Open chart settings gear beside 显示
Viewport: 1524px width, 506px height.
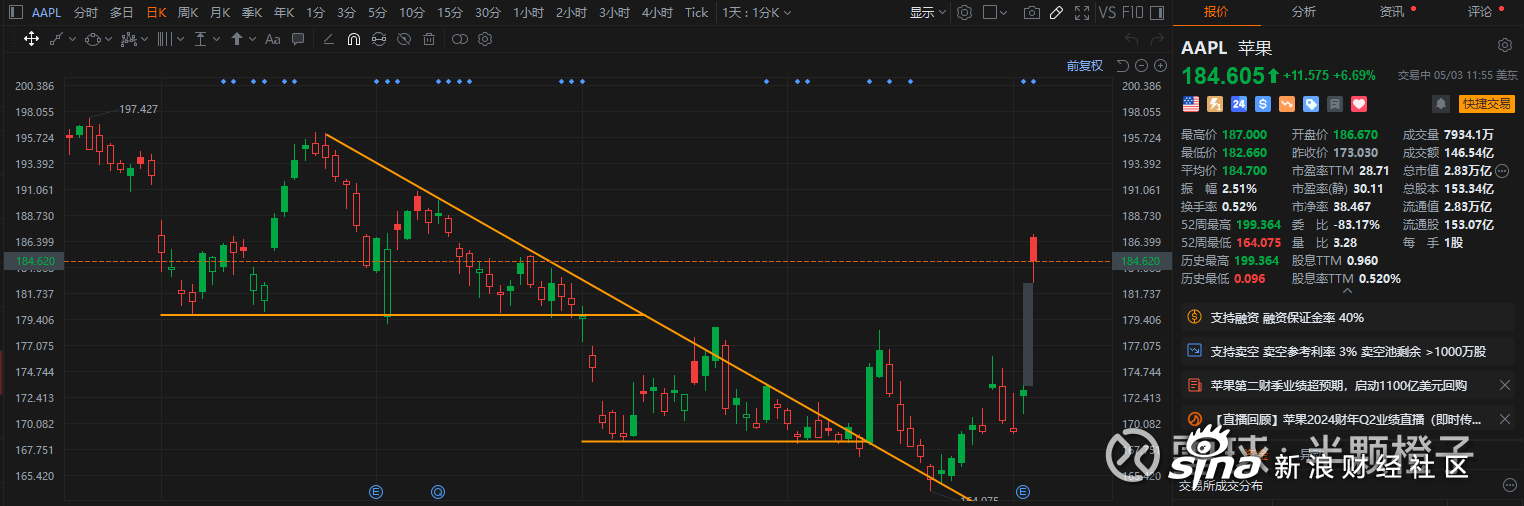(964, 12)
